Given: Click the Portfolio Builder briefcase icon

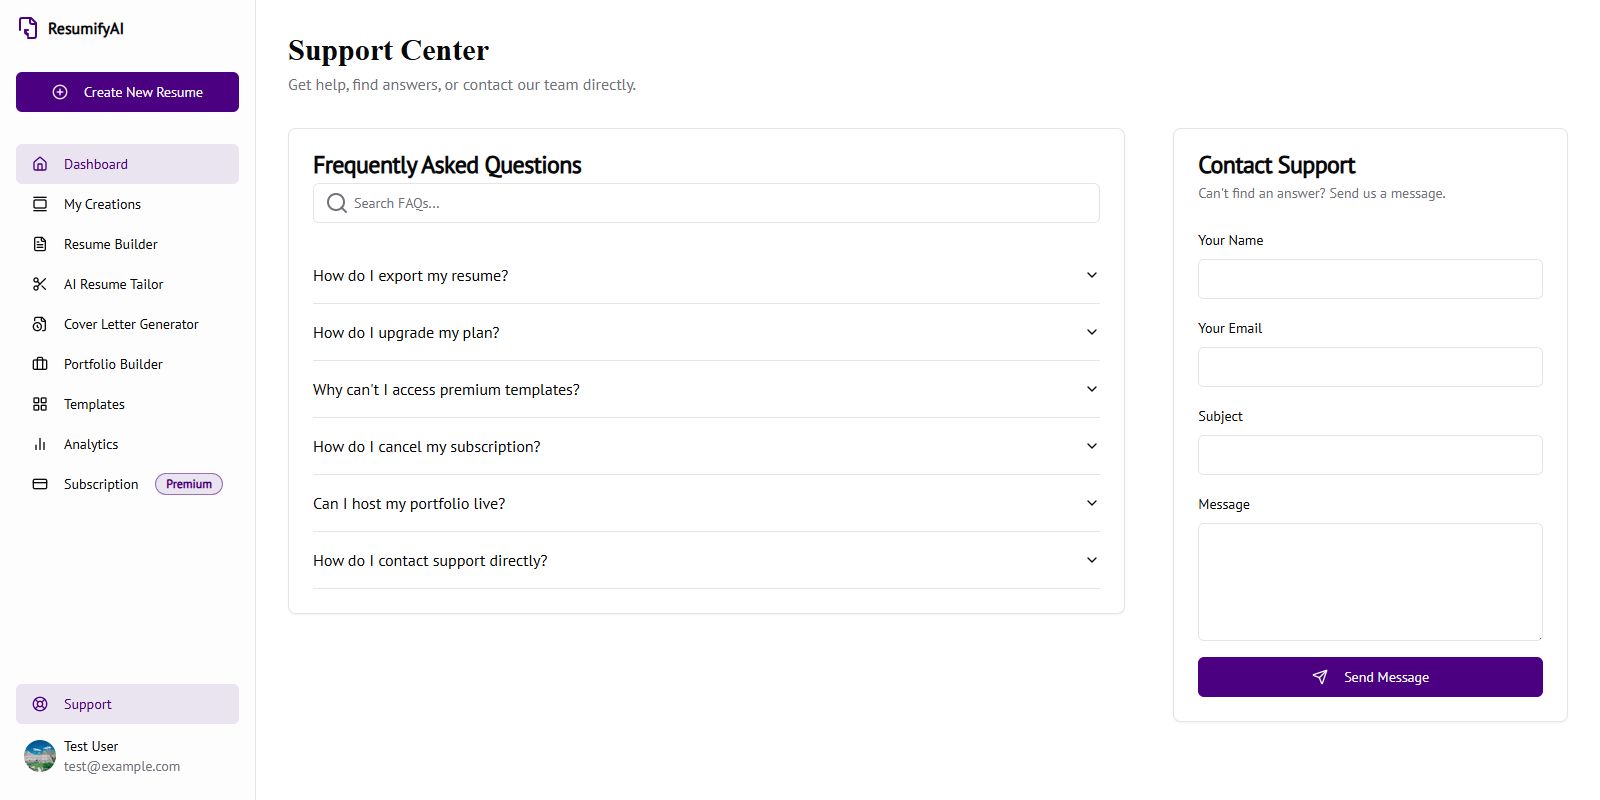Looking at the screenshot, I should [x=40, y=364].
